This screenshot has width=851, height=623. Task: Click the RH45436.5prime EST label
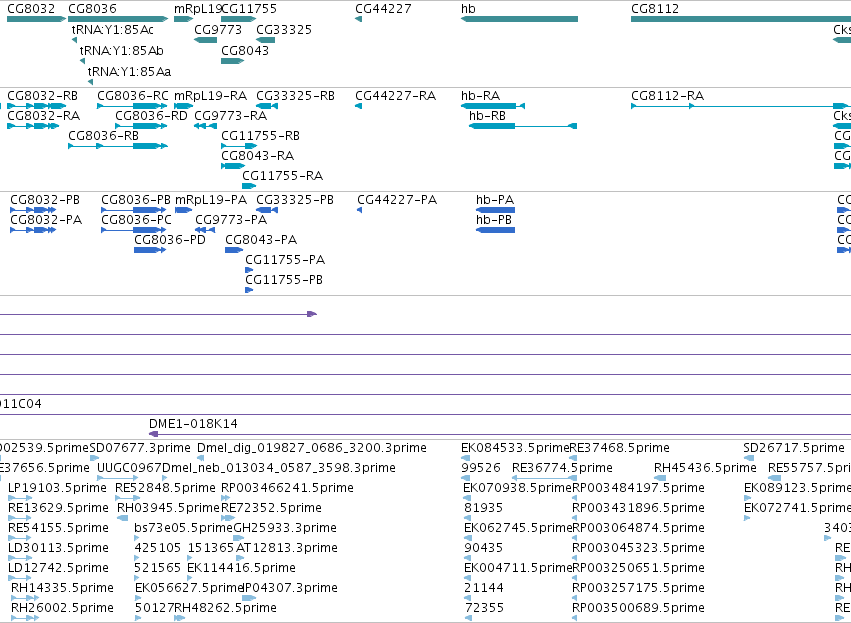705,468
